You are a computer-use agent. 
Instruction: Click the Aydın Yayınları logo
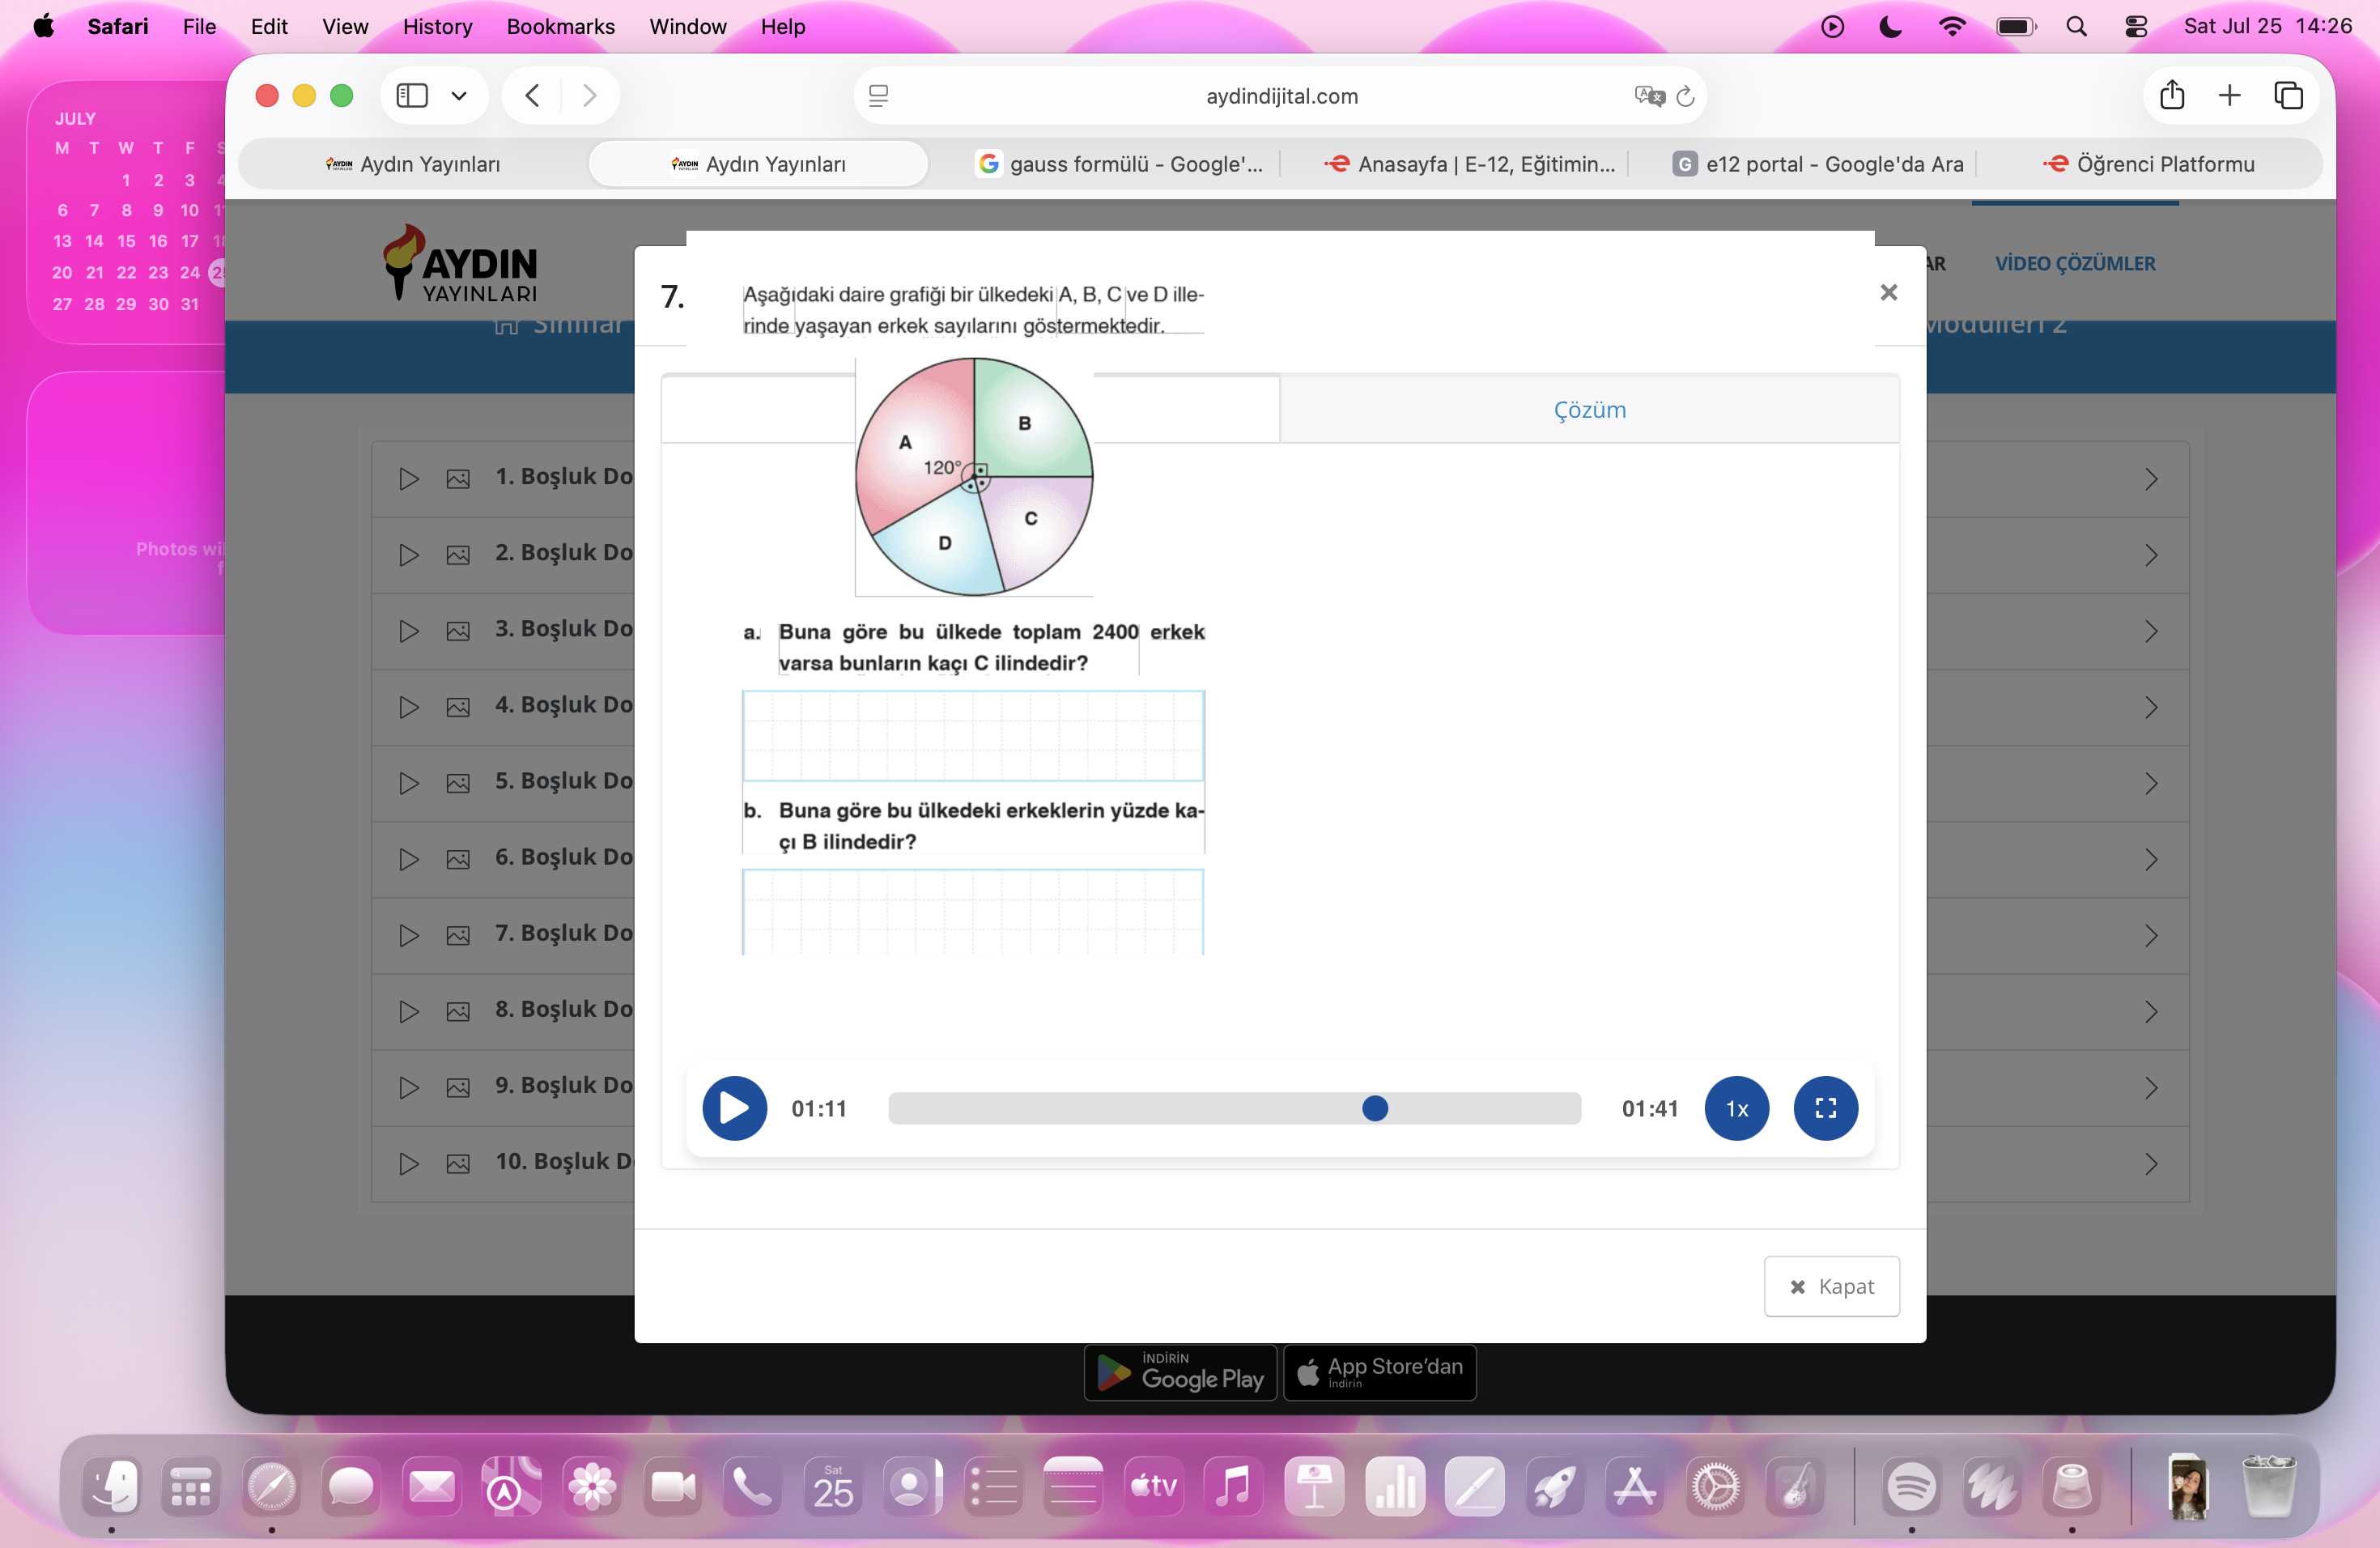(460, 263)
